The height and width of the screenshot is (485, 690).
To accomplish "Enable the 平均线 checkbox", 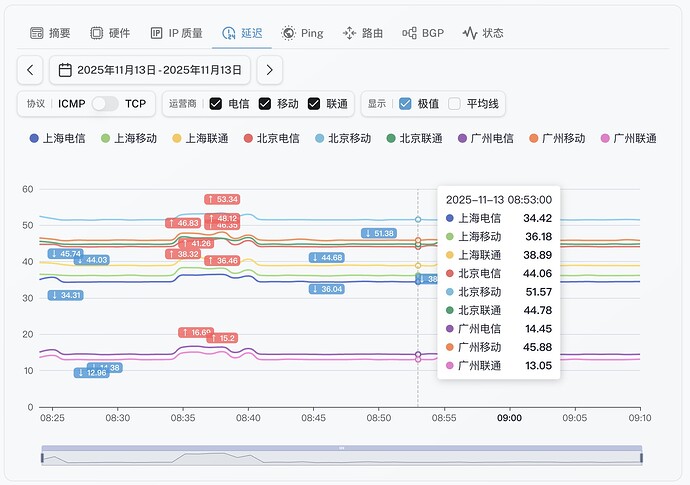I will click(455, 103).
